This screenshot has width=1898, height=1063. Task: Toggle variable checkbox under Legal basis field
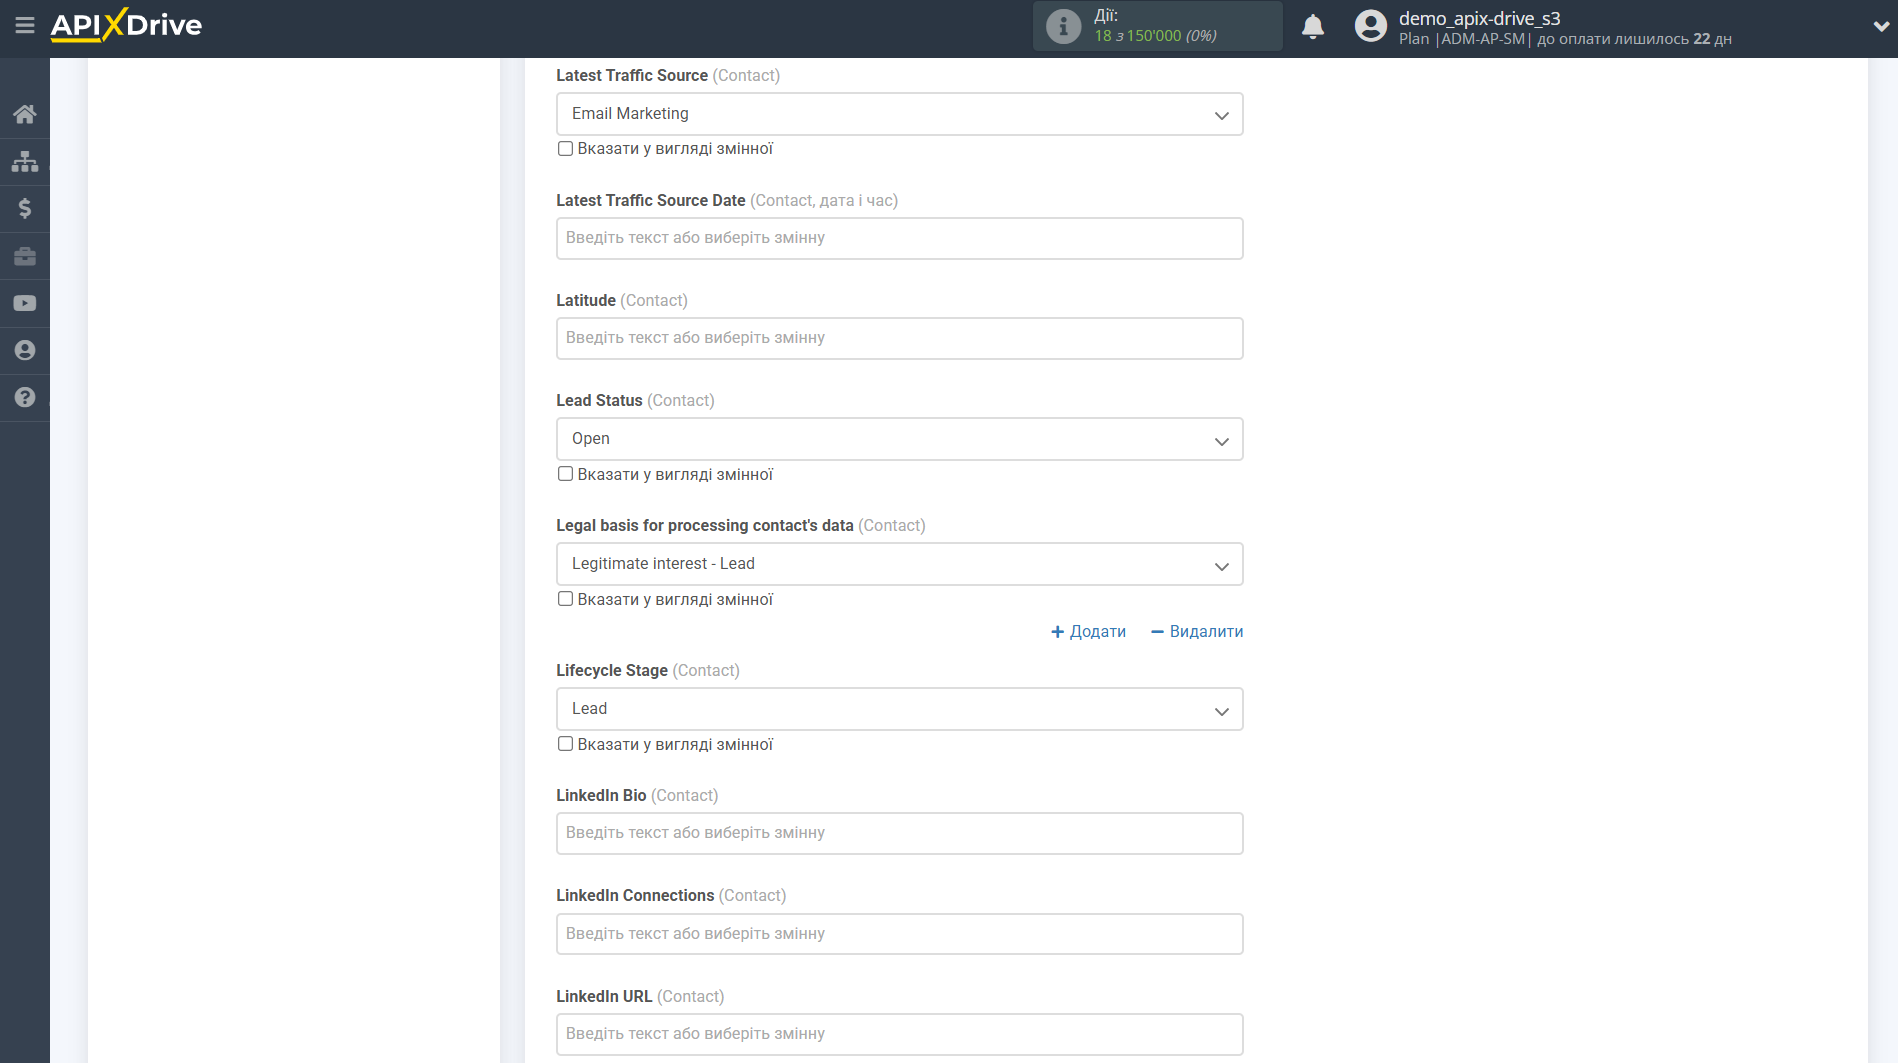coord(565,599)
